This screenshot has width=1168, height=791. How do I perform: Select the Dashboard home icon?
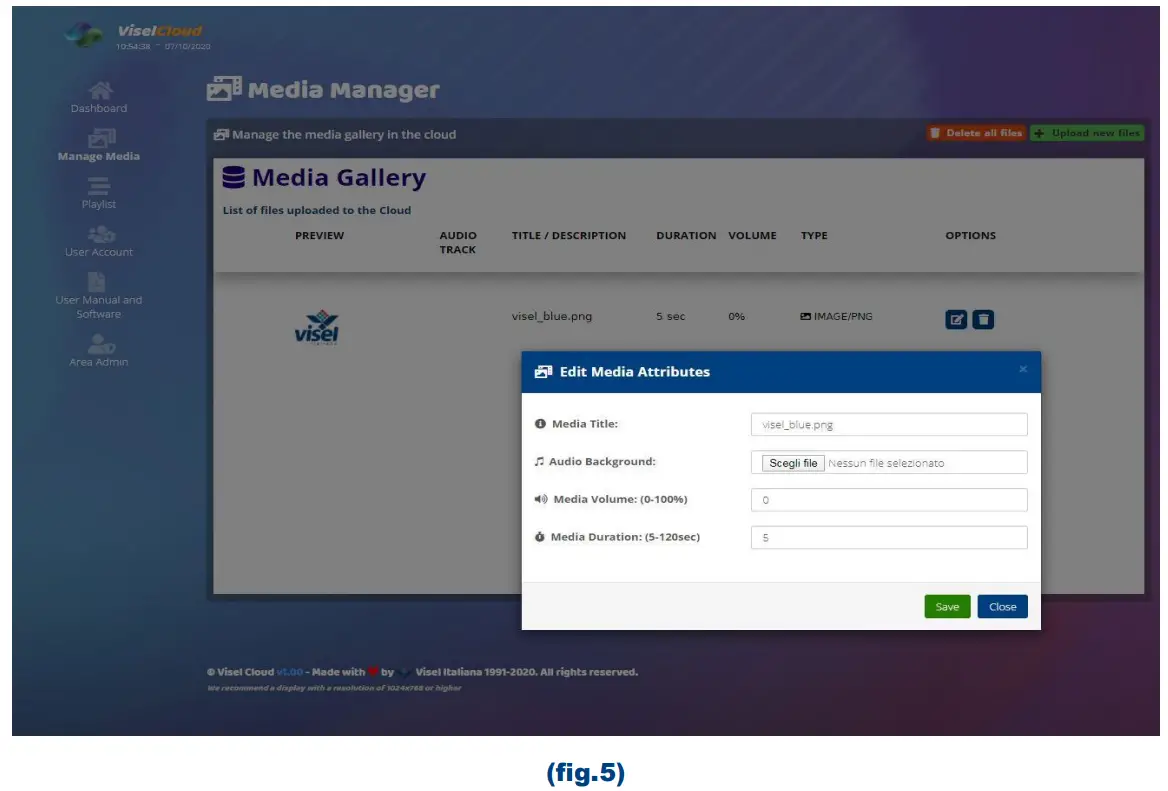coord(99,89)
